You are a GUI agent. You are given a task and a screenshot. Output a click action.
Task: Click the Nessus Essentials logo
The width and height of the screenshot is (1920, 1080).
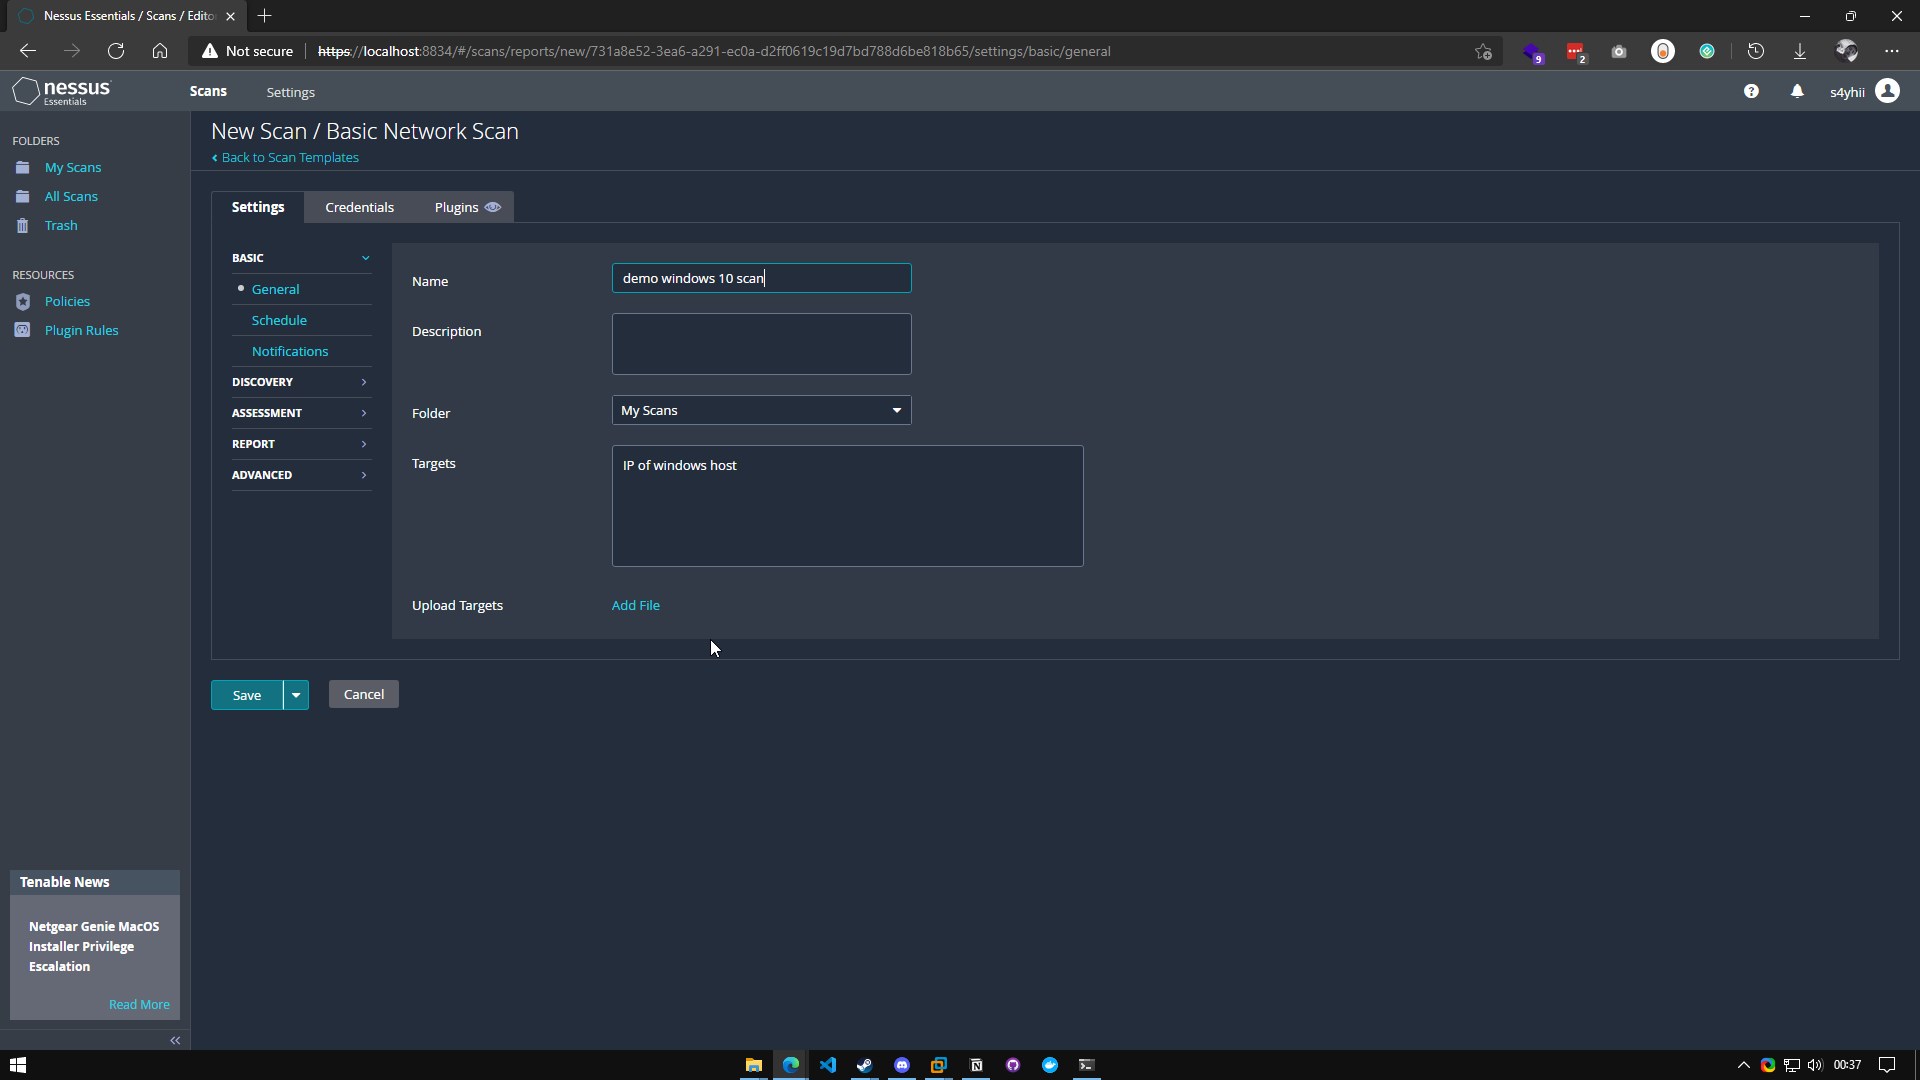click(62, 91)
